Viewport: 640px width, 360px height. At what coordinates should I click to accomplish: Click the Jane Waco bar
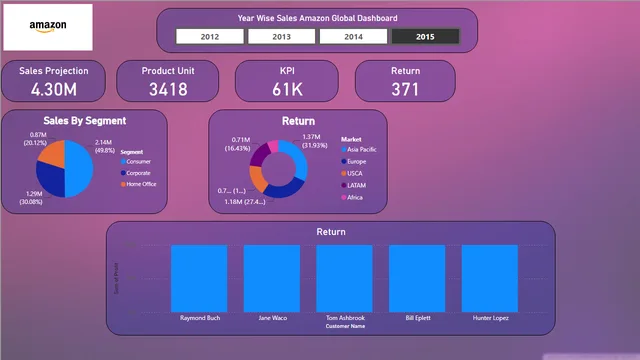272,278
